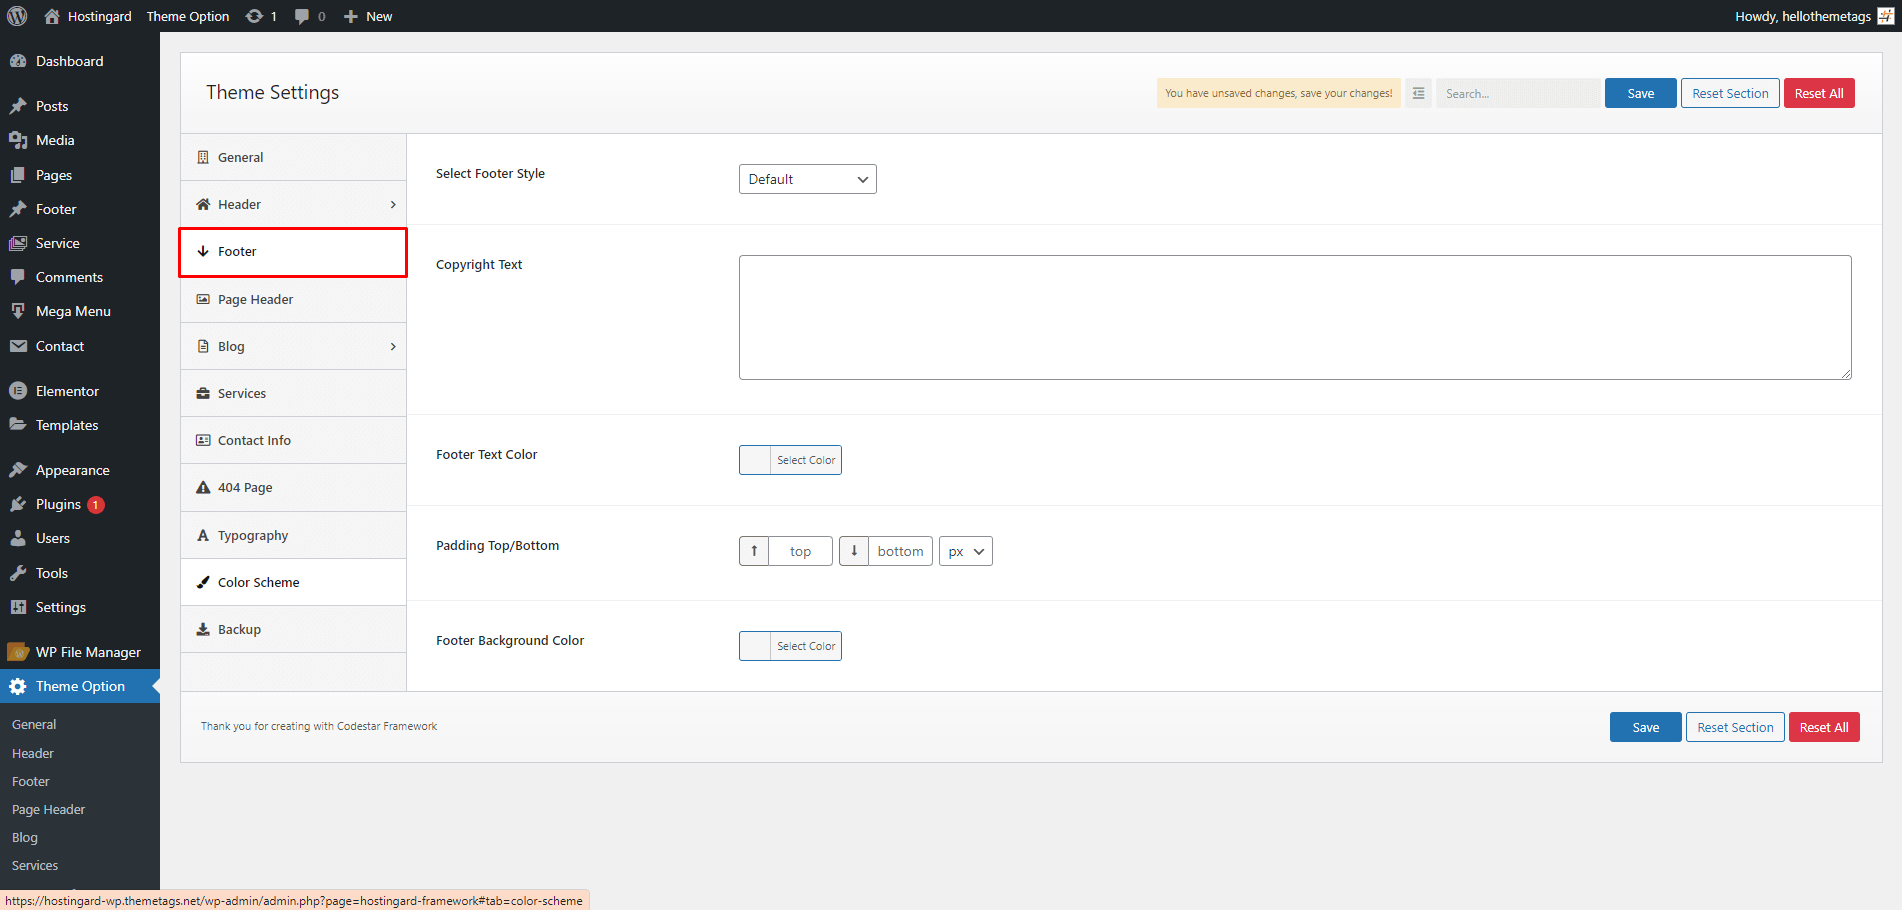Click the padding bottom down-arrow icon
This screenshot has height=910, width=1902.
pos(854,551)
